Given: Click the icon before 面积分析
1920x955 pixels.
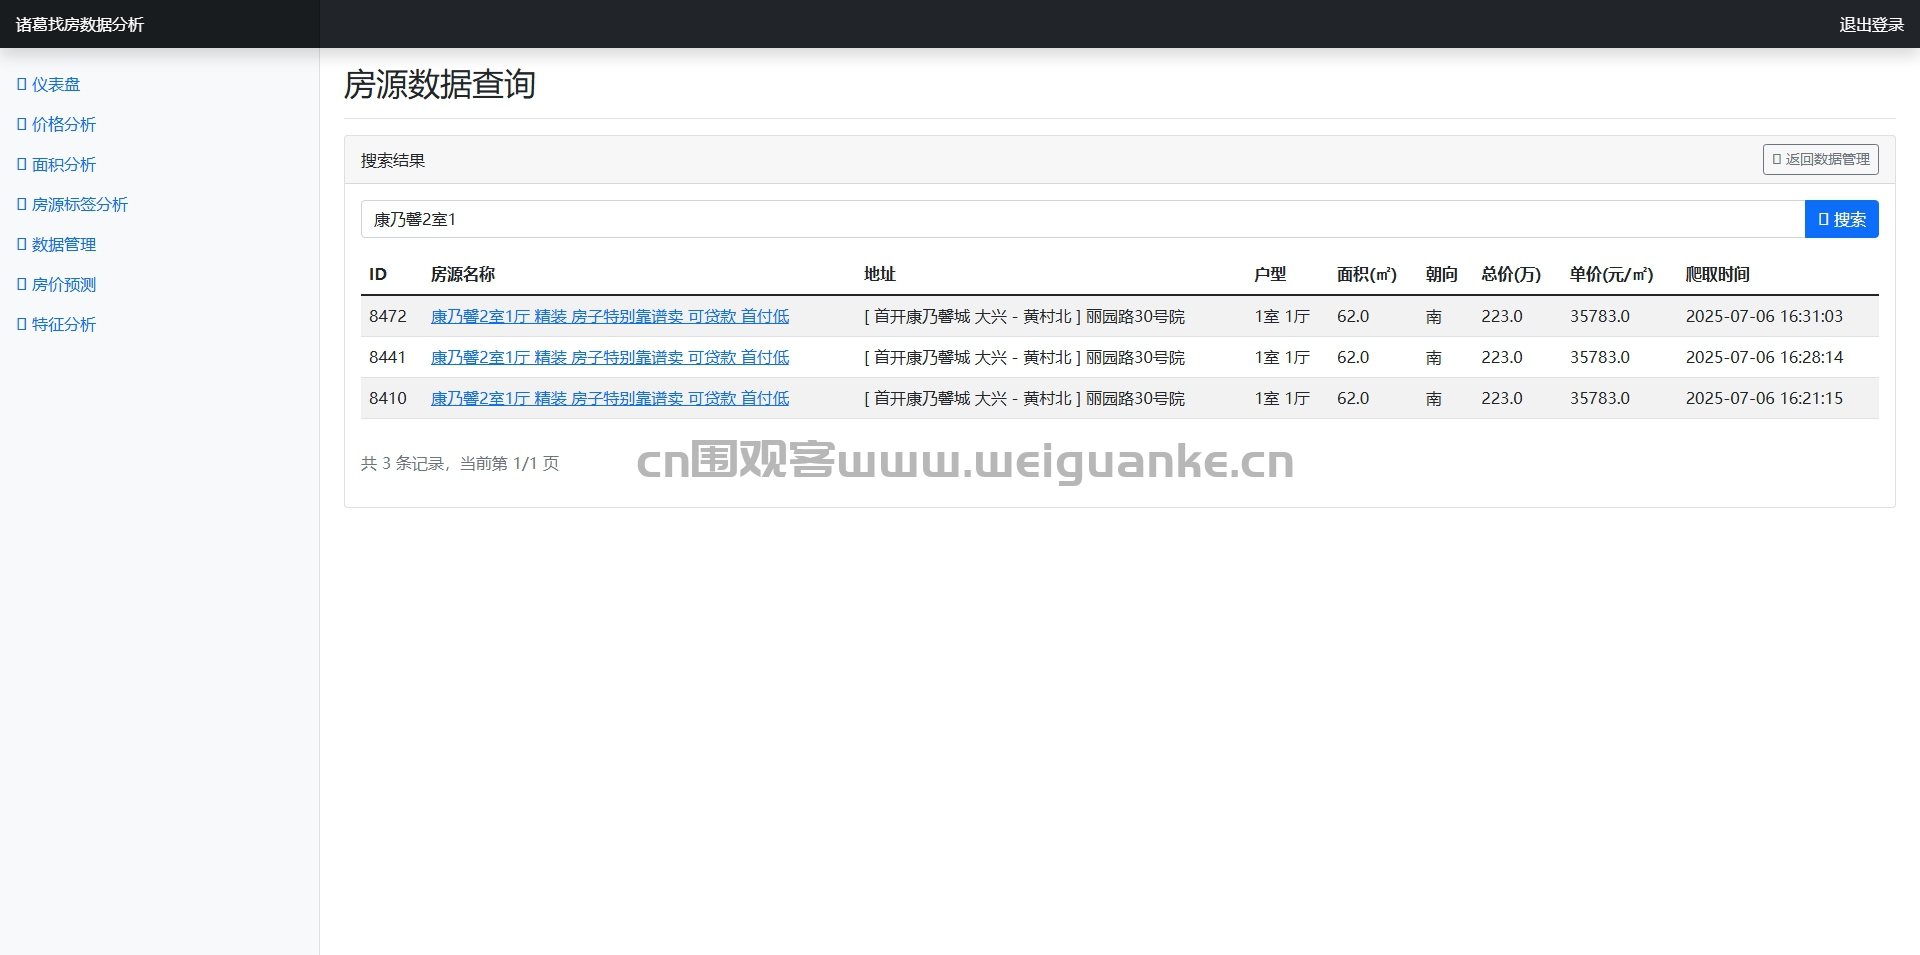Looking at the screenshot, I should pos(22,165).
